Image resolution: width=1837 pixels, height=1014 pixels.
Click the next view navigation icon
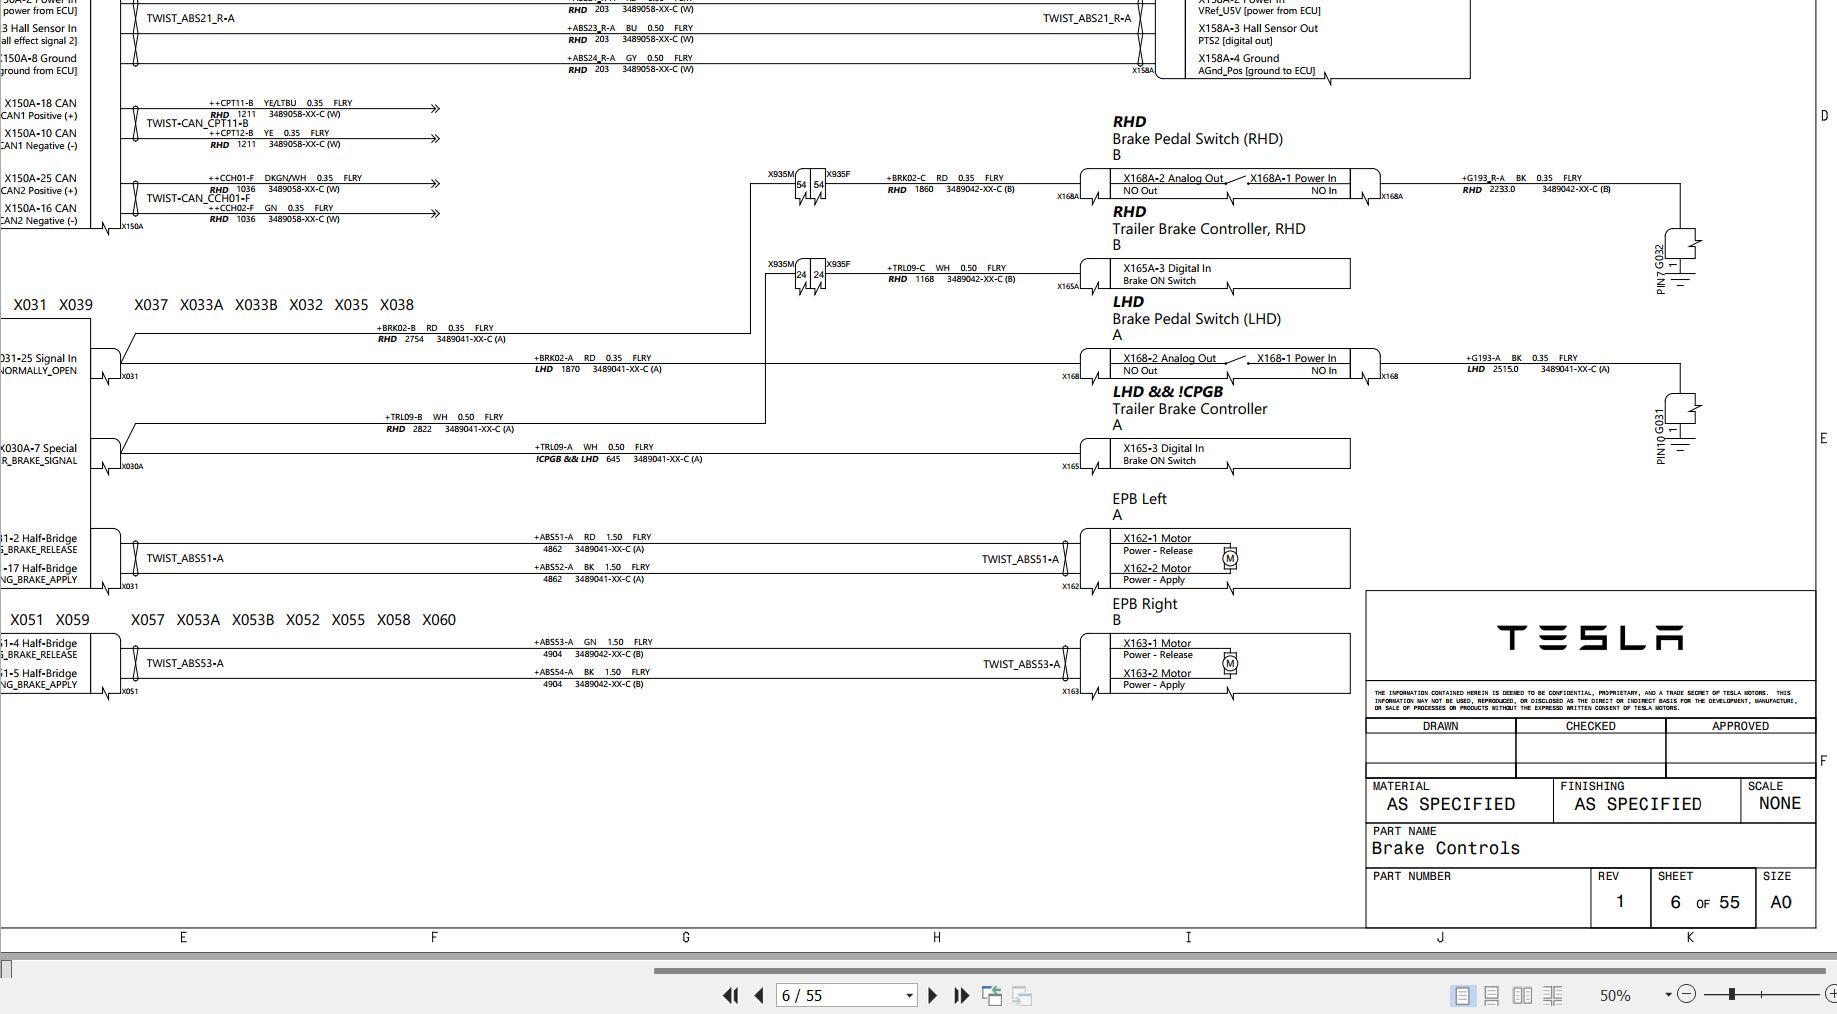point(1020,995)
